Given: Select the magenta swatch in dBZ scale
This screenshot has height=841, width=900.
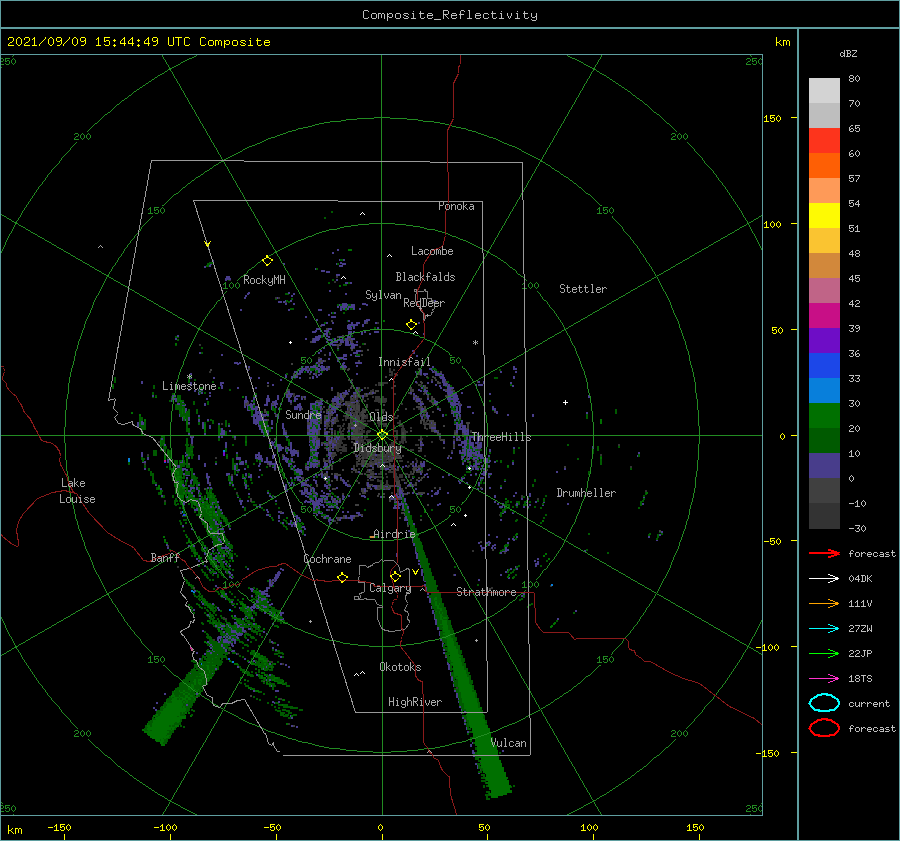Looking at the screenshot, I should (x=824, y=315).
